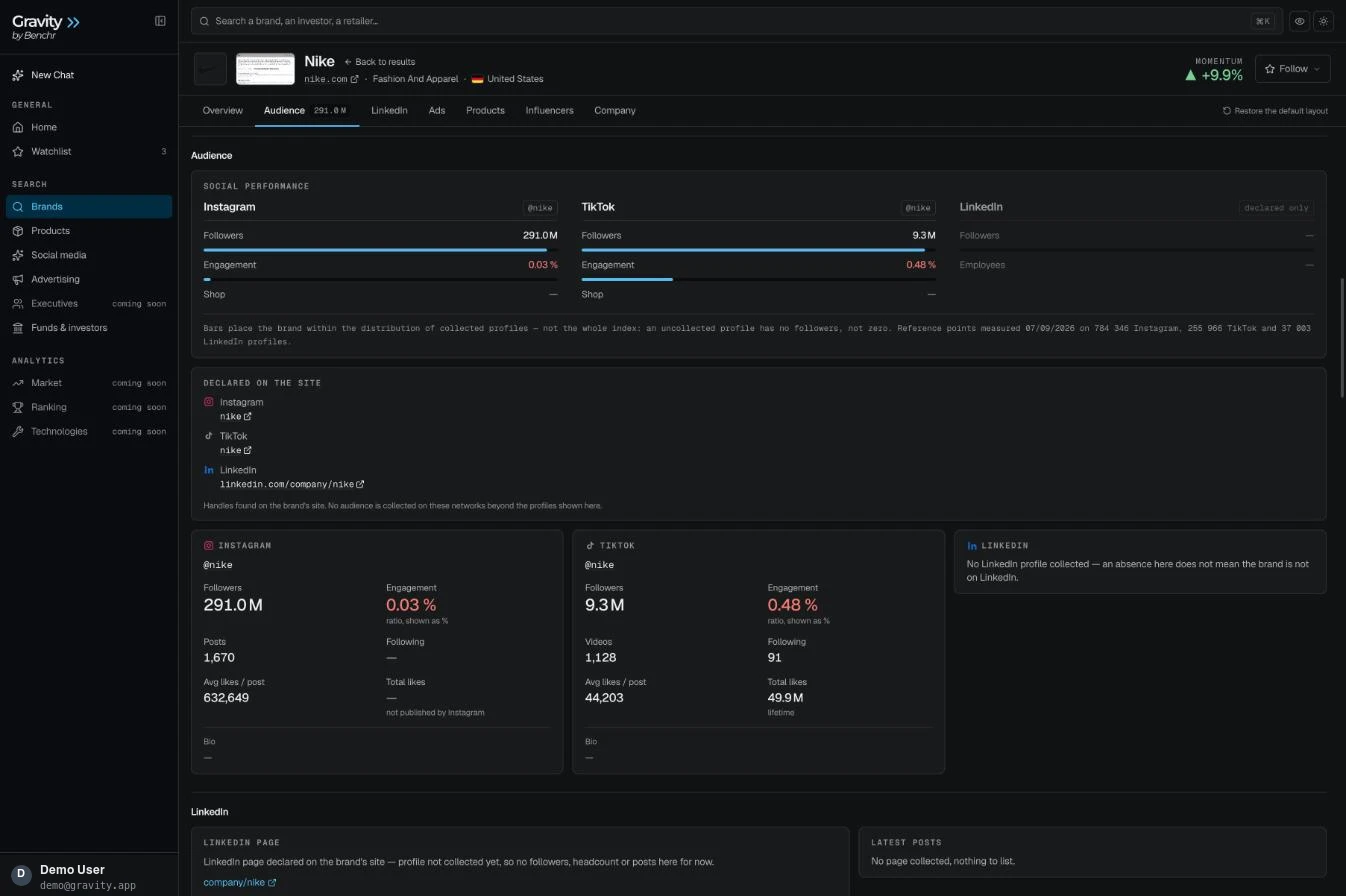Click the Ranking trophy icon
This screenshot has width=1346, height=896.
tap(18, 407)
